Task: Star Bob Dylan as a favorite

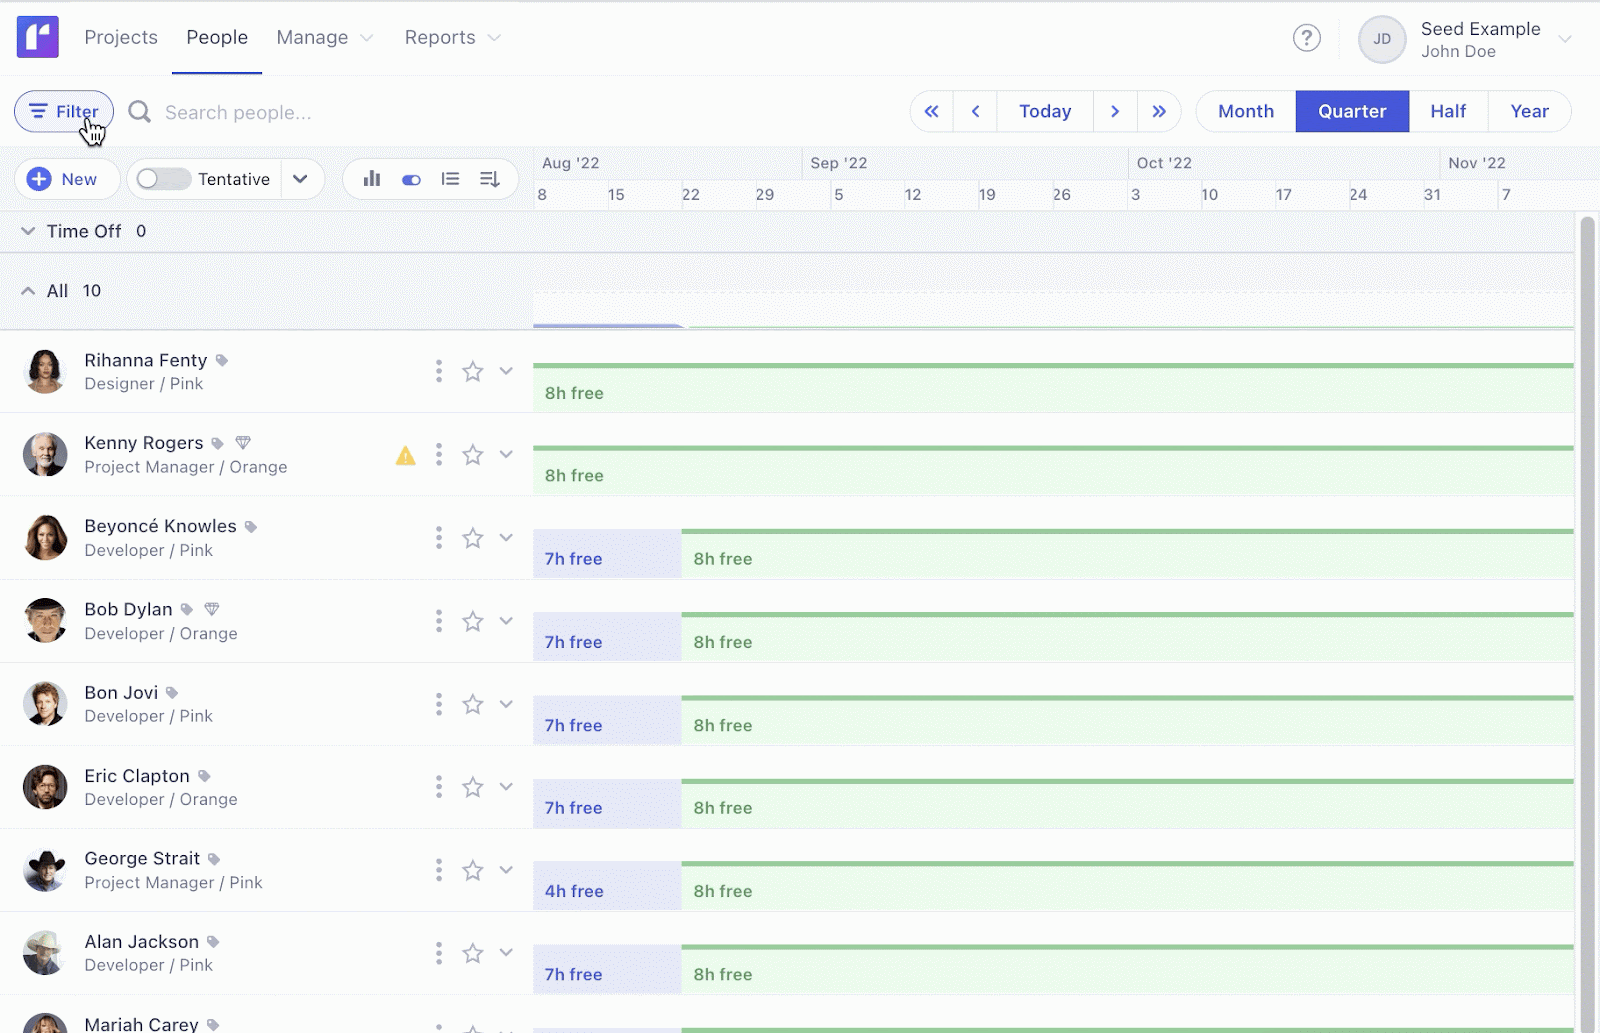Action: (x=472, y=621)
